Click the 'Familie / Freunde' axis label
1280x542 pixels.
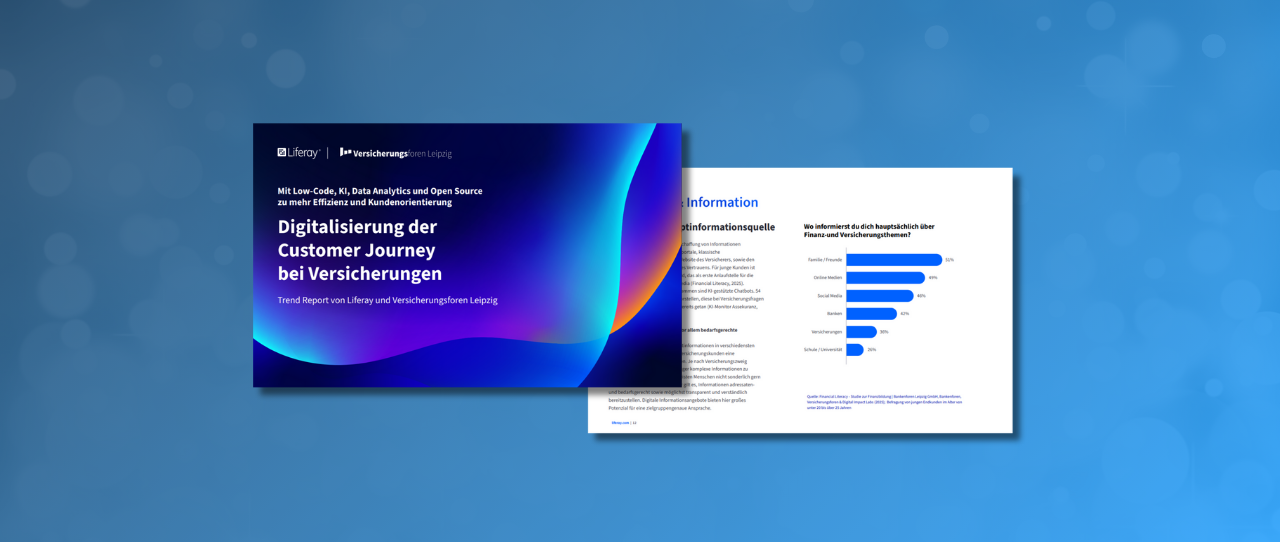823,260
